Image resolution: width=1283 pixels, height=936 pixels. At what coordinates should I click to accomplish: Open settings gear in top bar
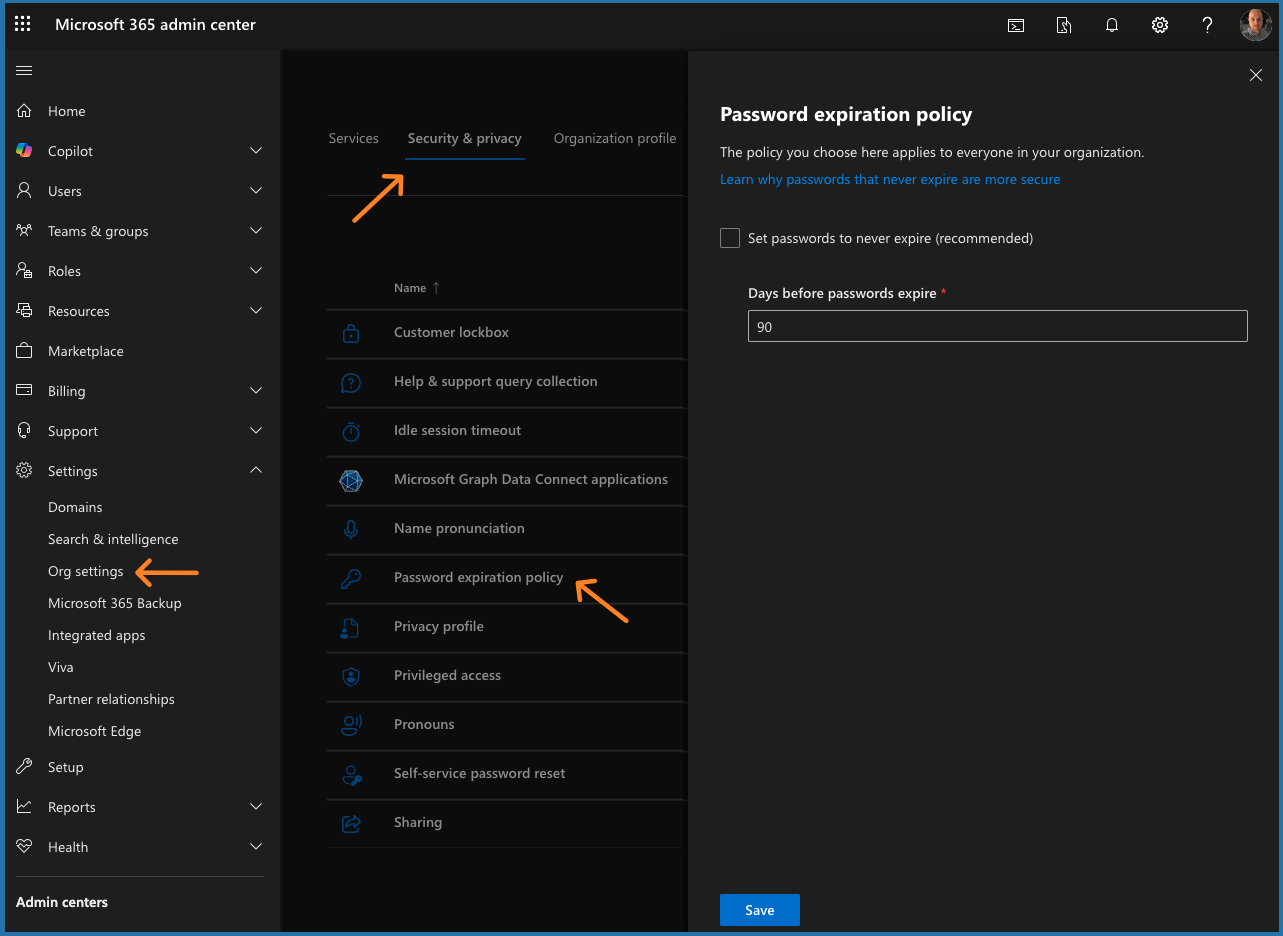click(x=1160, y=25)
